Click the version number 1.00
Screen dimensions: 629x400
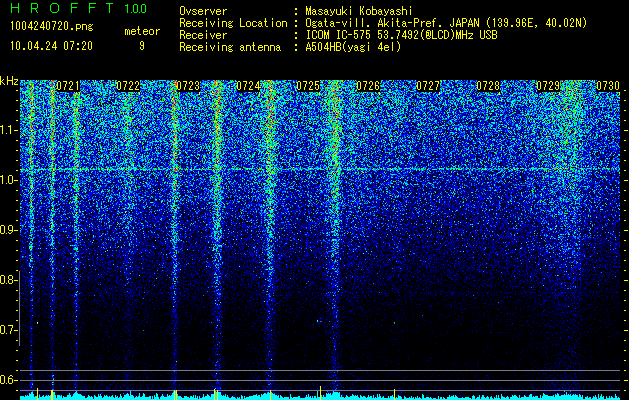tap(136, 9)
